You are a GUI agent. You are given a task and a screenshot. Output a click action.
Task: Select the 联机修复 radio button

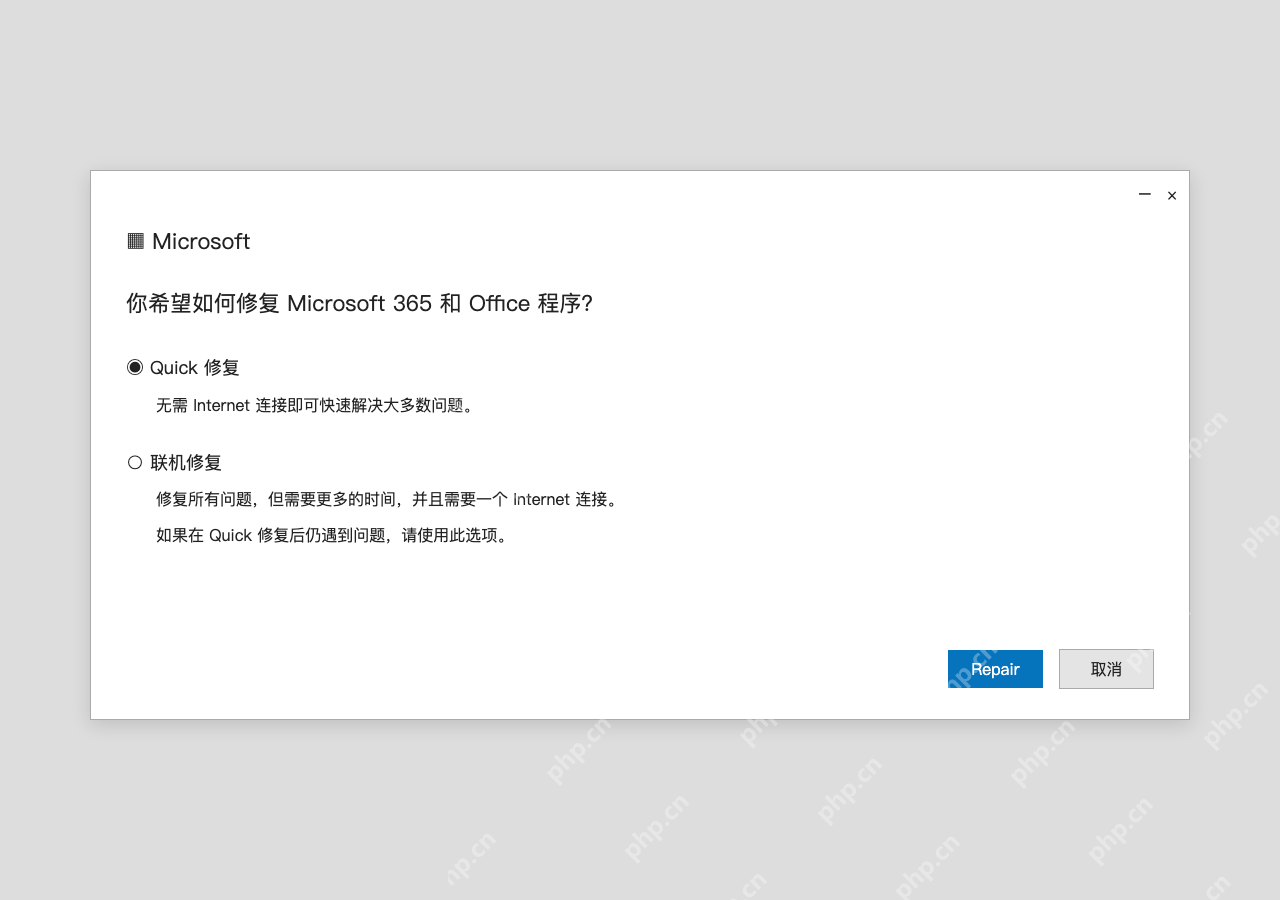pyautogui.click(x=135, y=462)
